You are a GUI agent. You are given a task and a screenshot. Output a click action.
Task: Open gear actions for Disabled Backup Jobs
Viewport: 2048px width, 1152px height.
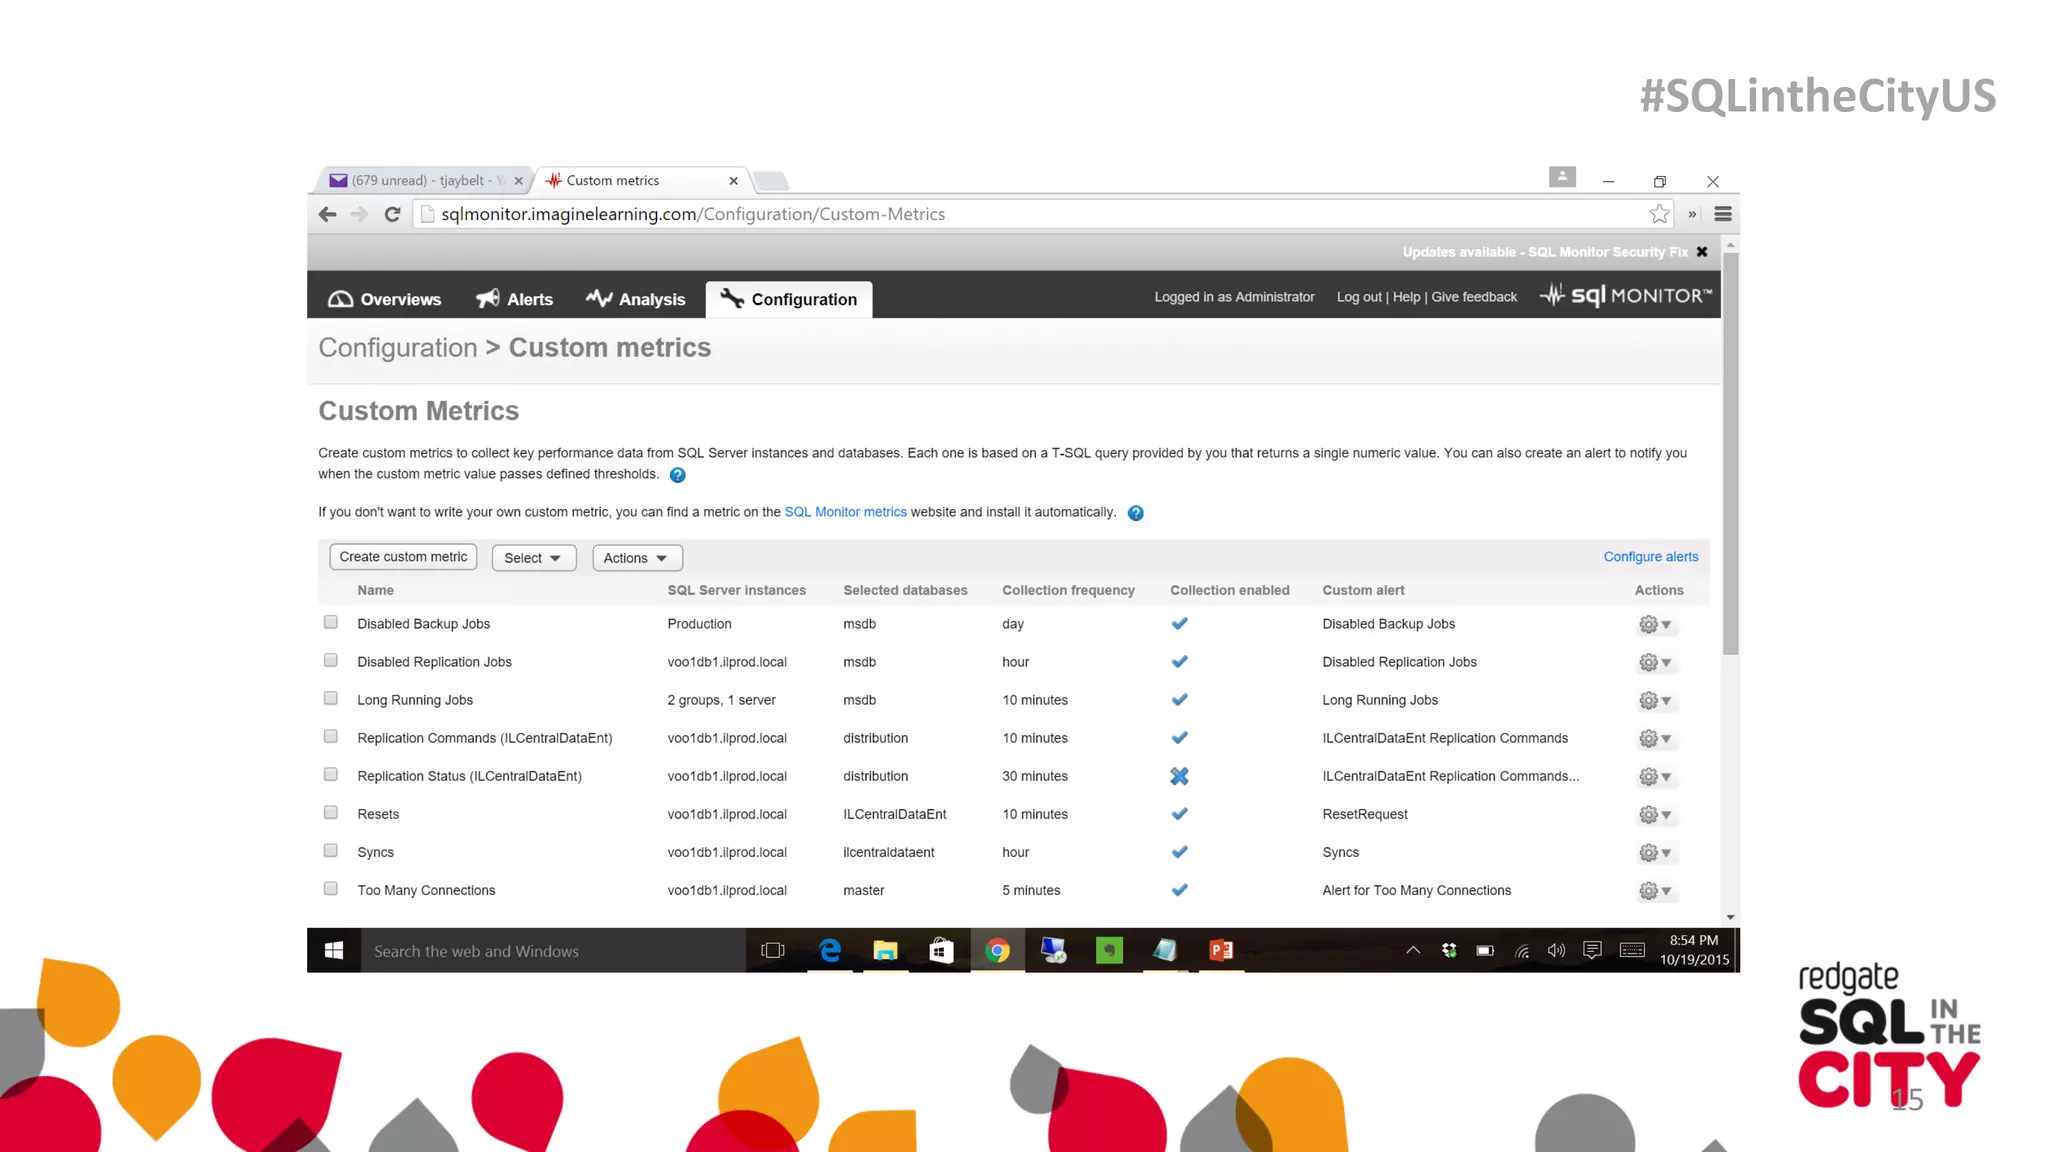[1654, 625]
